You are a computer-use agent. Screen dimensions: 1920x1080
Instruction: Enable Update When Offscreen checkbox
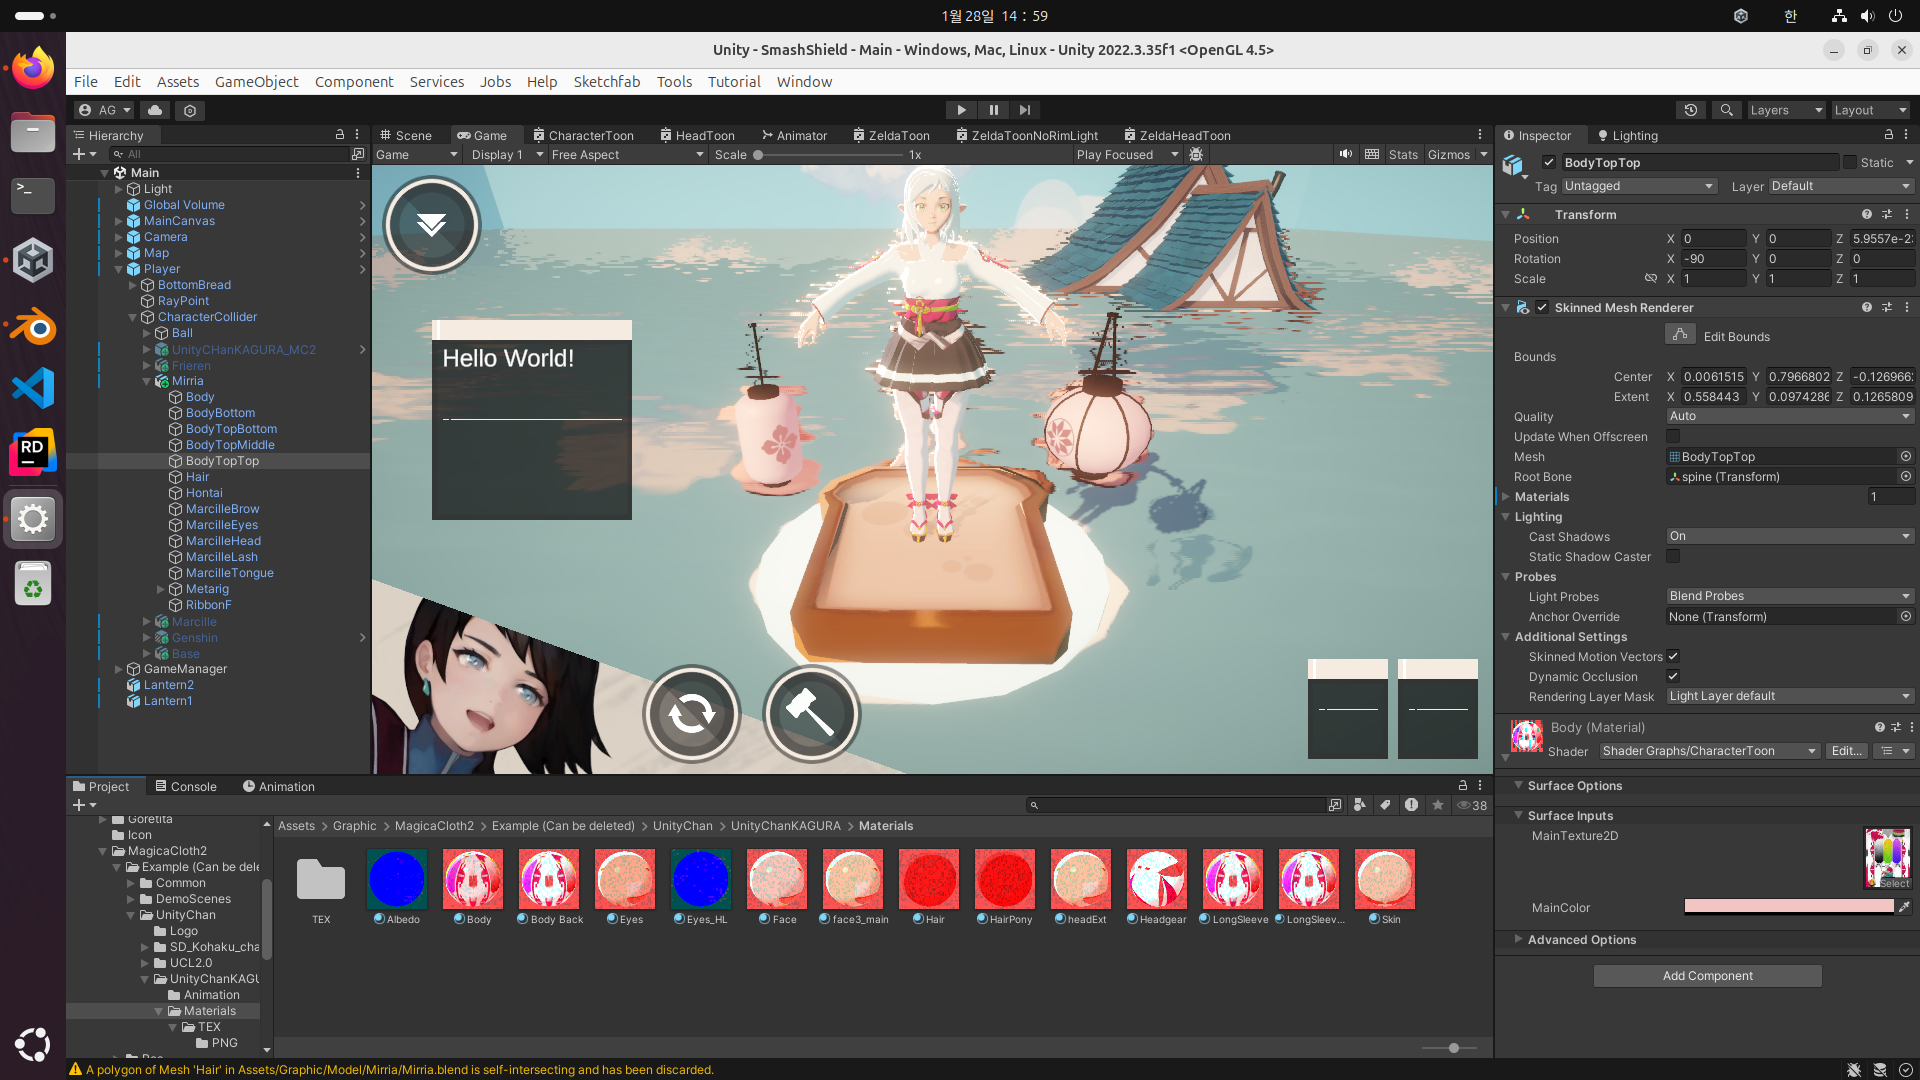[x=1673, y=436]
